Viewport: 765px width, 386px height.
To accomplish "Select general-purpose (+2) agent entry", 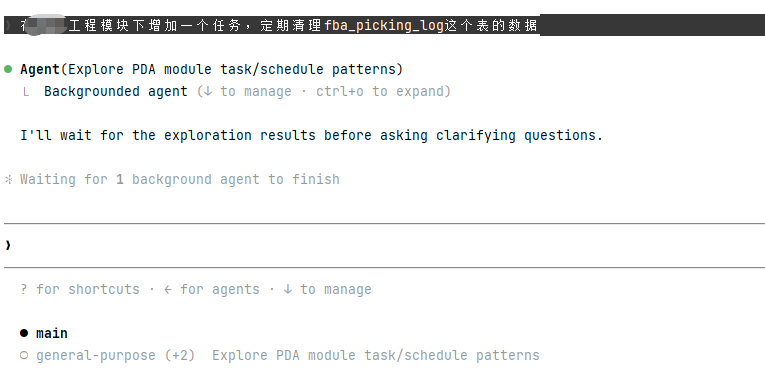I will (x=115, y=355).
